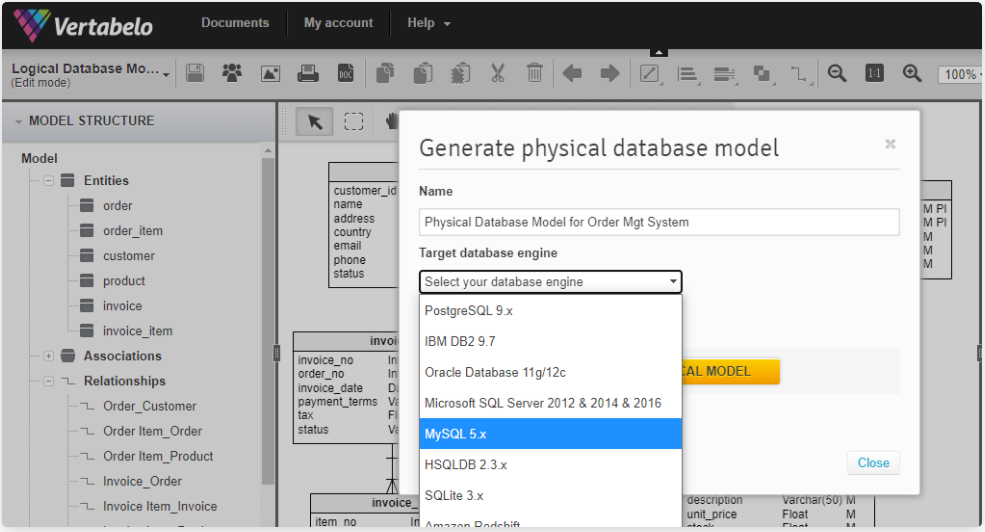Select the order_item entity in the tree
The width and height of the screenshot is (985, 532).
tap(133, 231)
